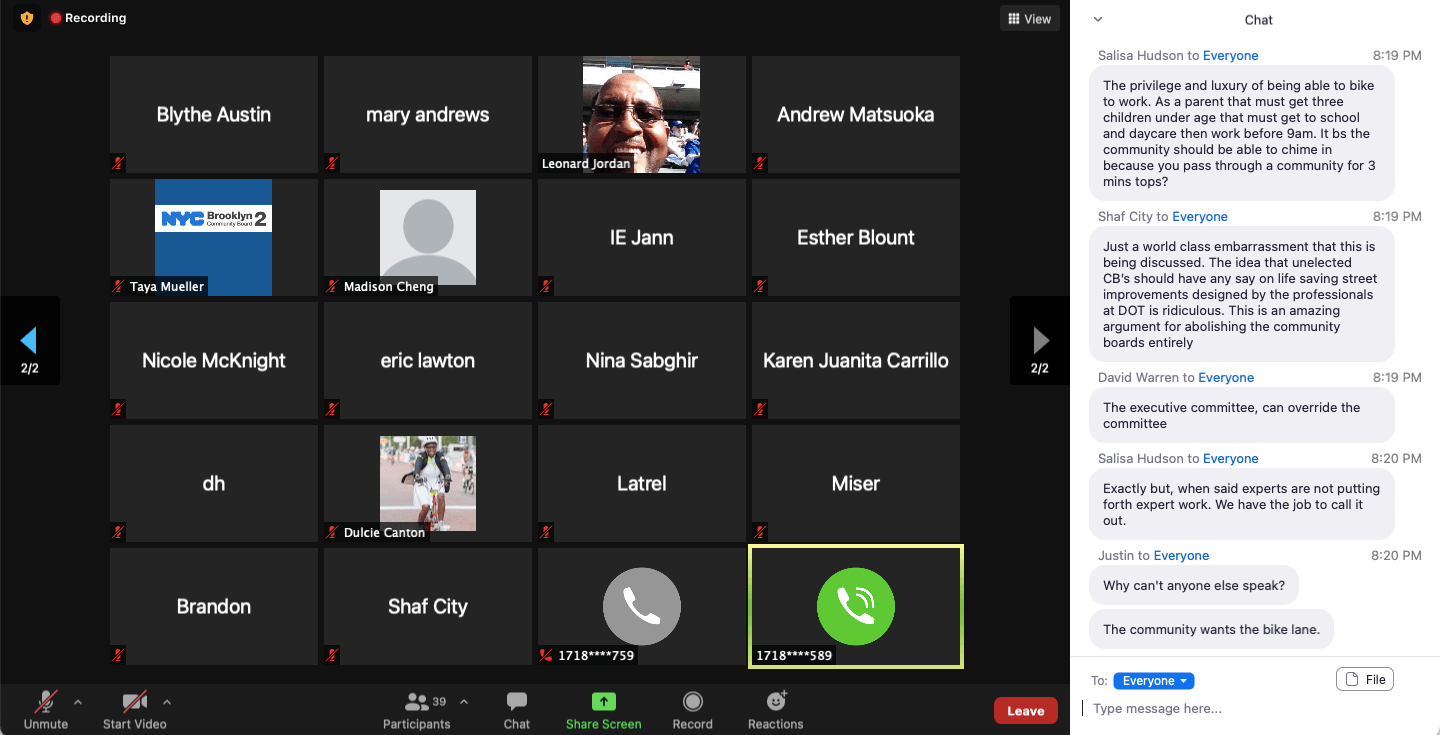Click the red Leave button
This screenshot has height=735, width=1440.
[x=1025, y=711]
